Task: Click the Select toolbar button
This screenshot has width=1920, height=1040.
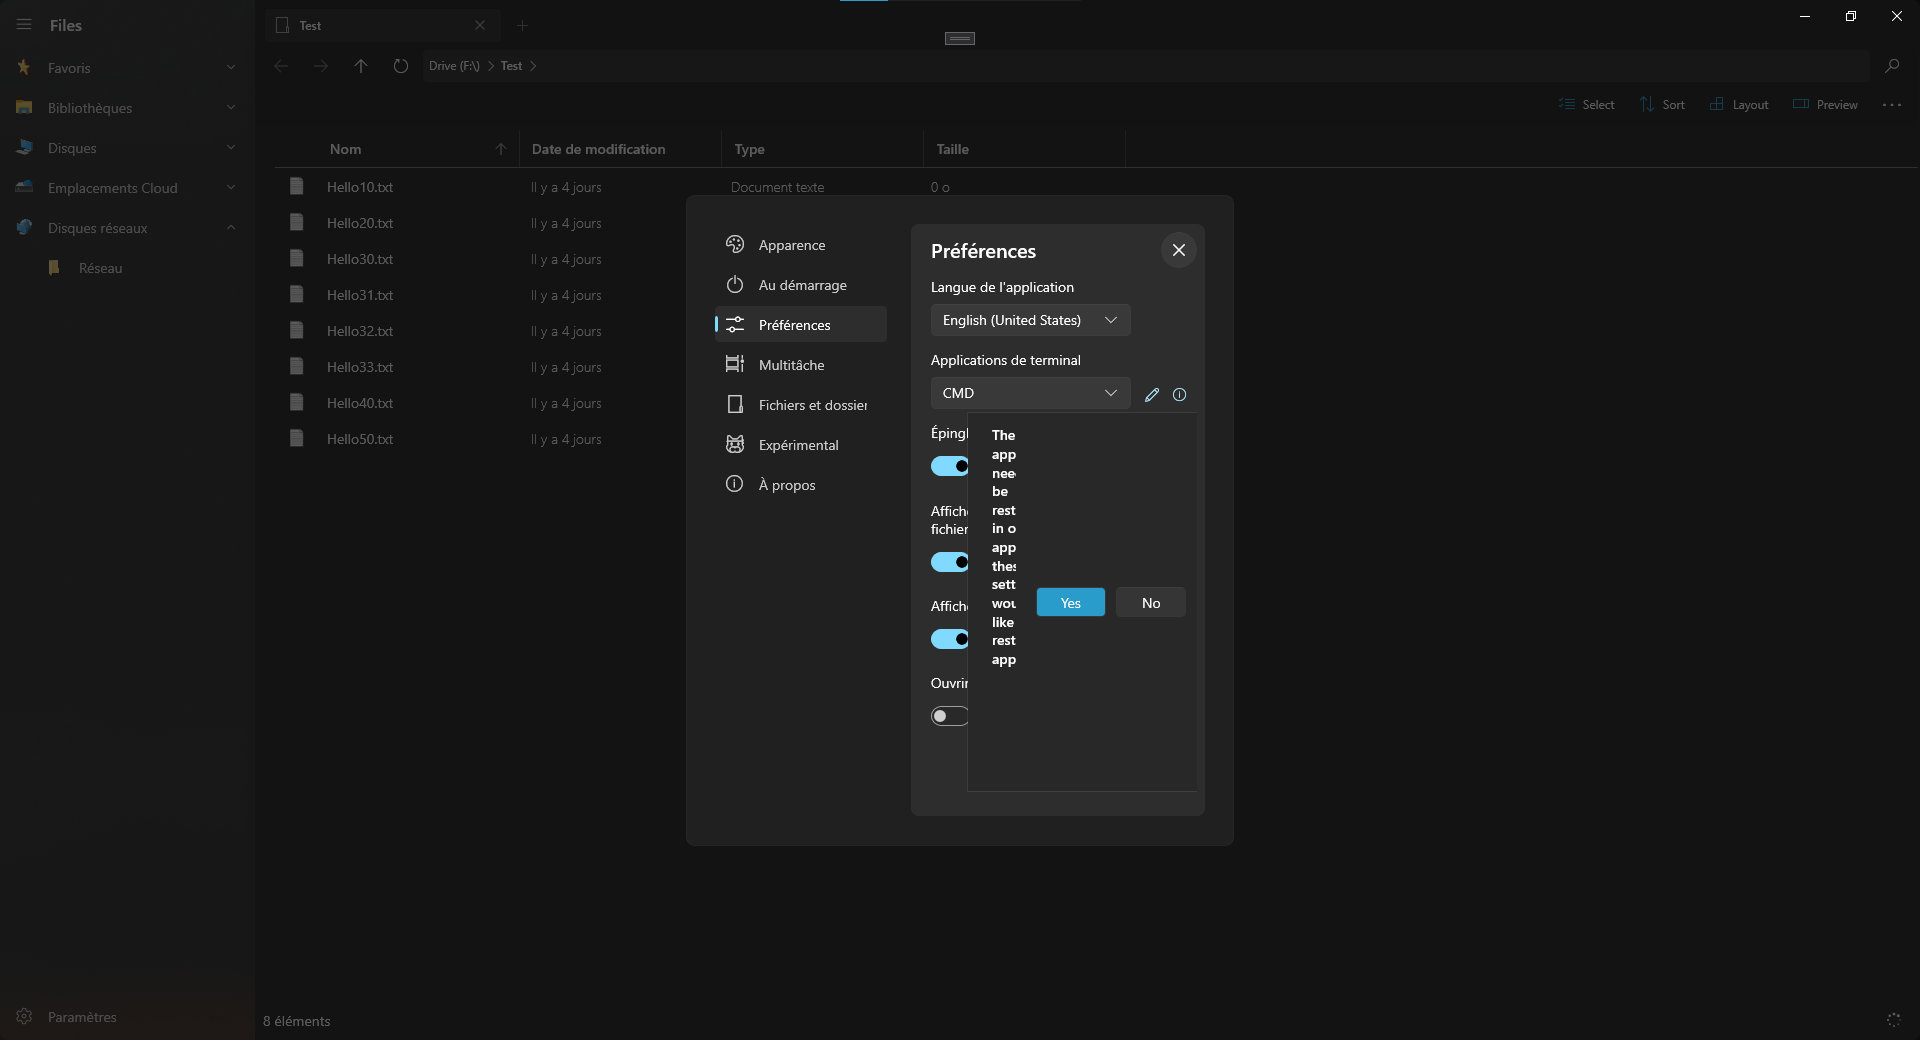Action: 1586,105
